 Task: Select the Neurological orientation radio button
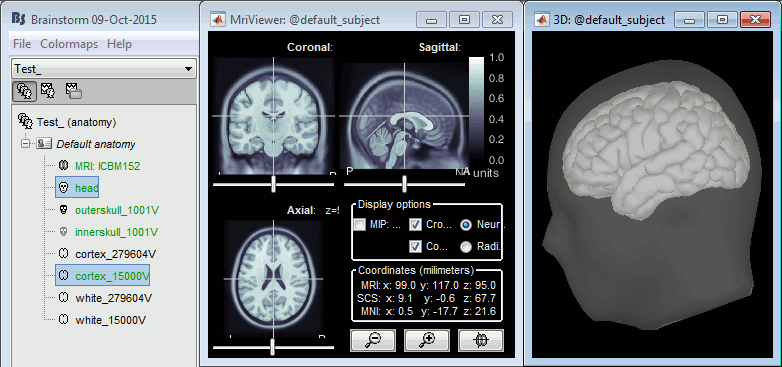click(466, 225)
